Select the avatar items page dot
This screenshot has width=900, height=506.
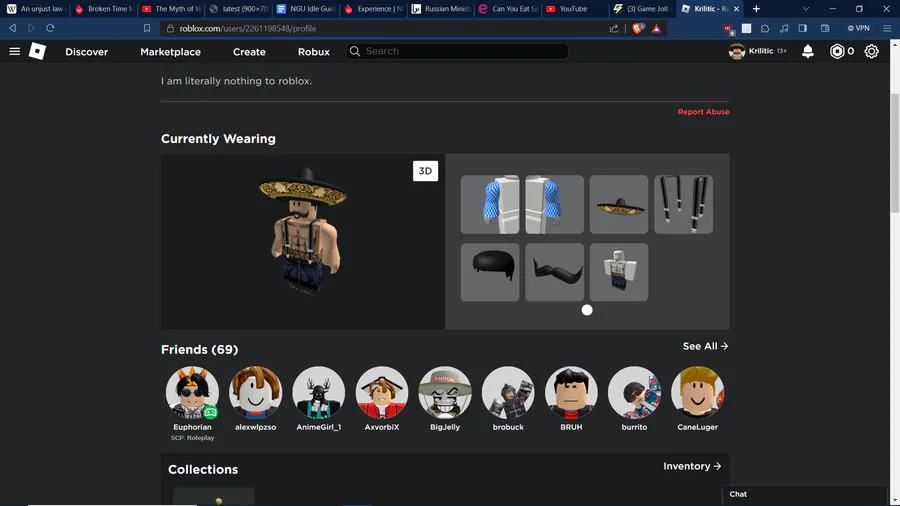tap(587, 310)
